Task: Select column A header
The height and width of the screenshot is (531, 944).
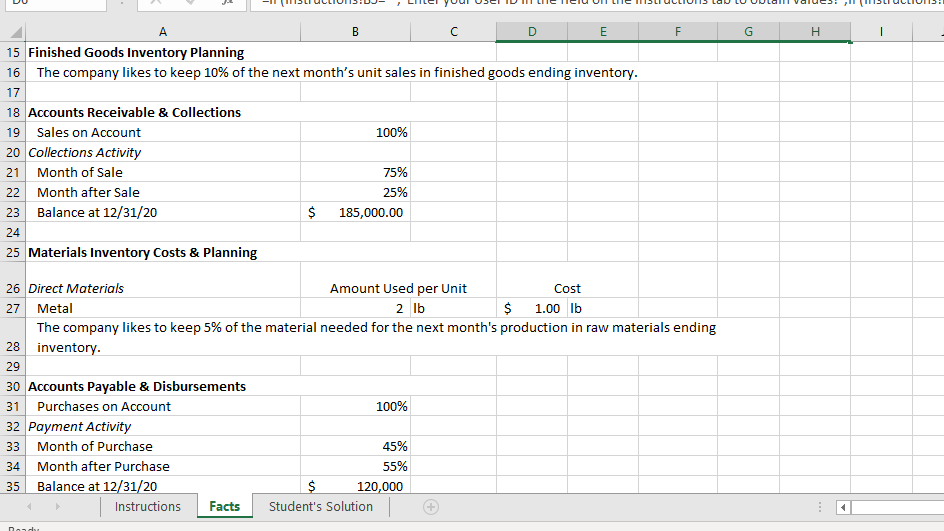Action: (x=163, y=32)
